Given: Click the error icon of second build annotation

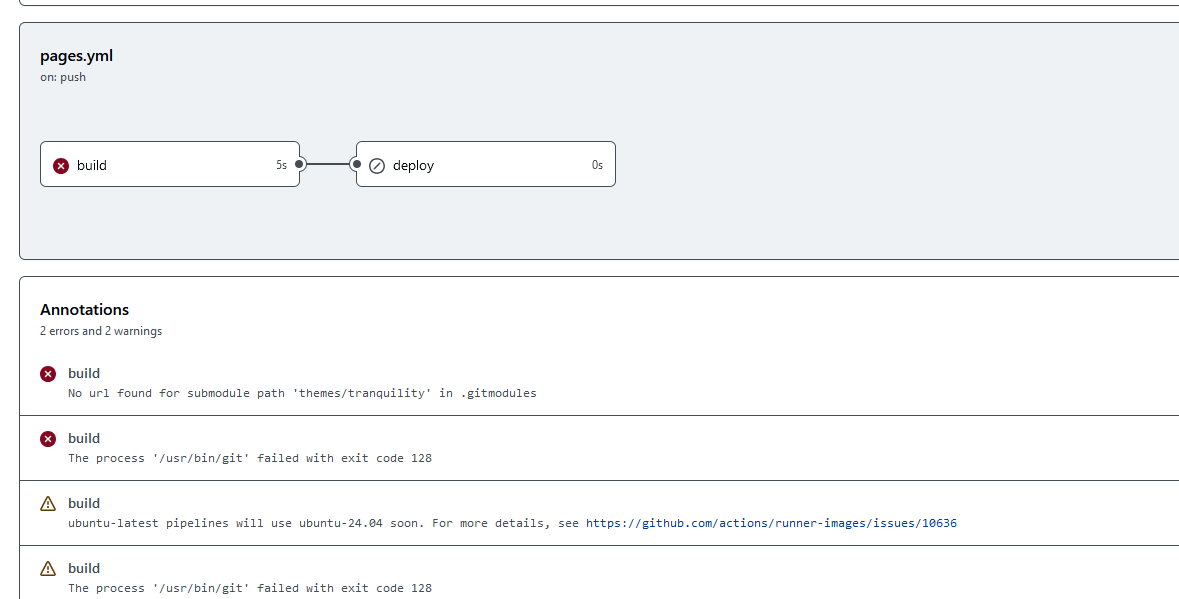Looking at the screenshot, I should [x=48, y=439].
